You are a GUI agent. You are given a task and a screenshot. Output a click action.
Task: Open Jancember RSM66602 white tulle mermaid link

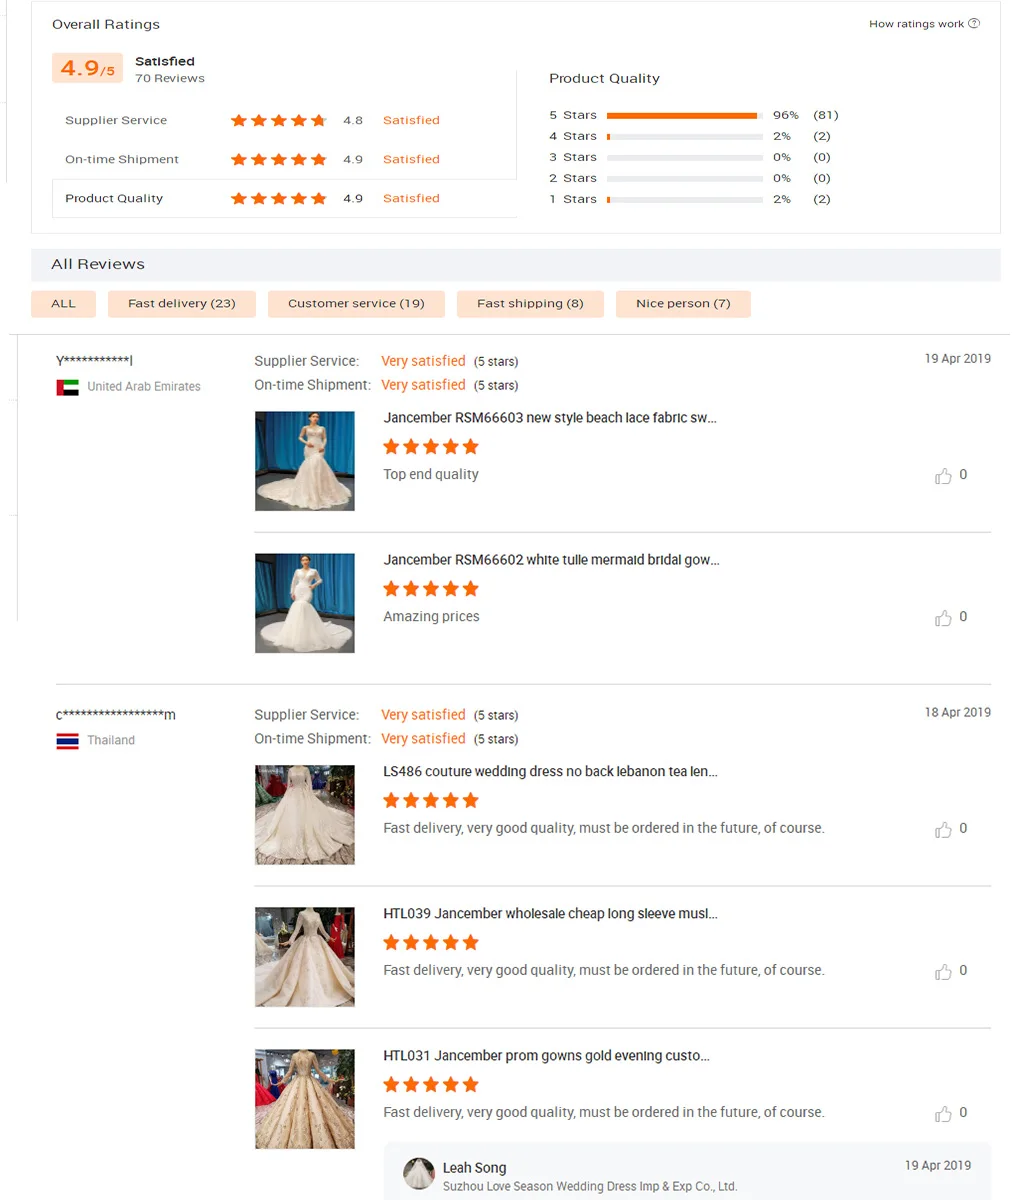[551, 560]
